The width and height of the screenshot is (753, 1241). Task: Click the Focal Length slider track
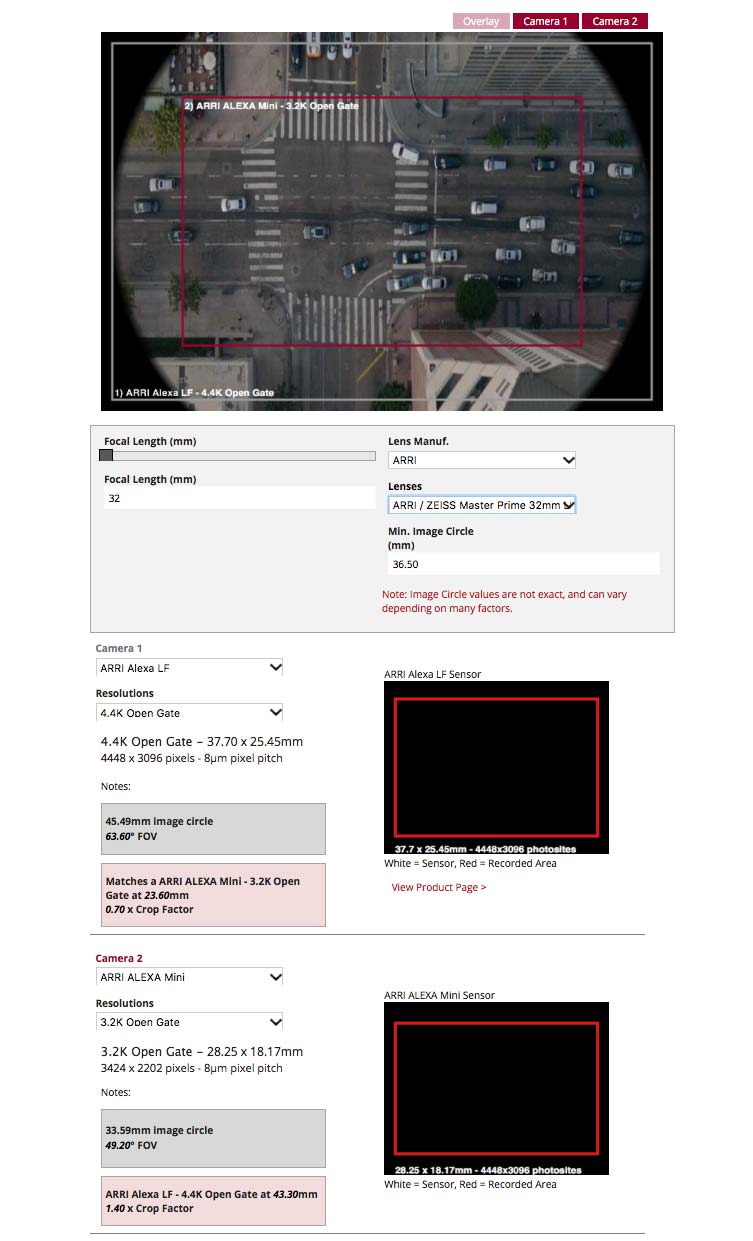[x=238, y=456]
